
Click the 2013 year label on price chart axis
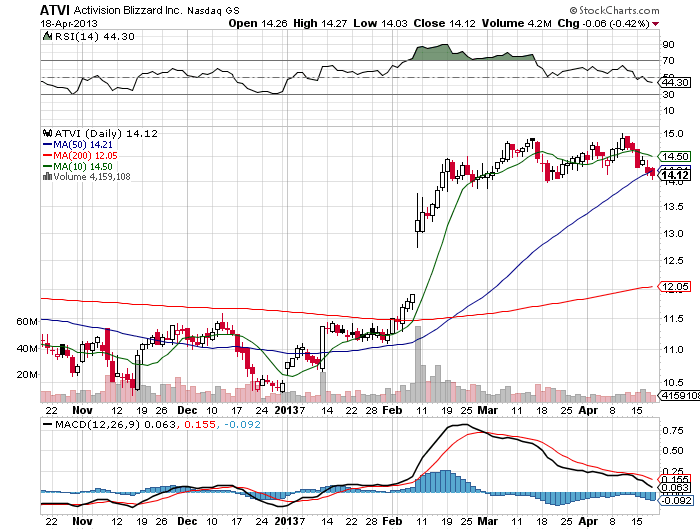[x=286, y=410]
